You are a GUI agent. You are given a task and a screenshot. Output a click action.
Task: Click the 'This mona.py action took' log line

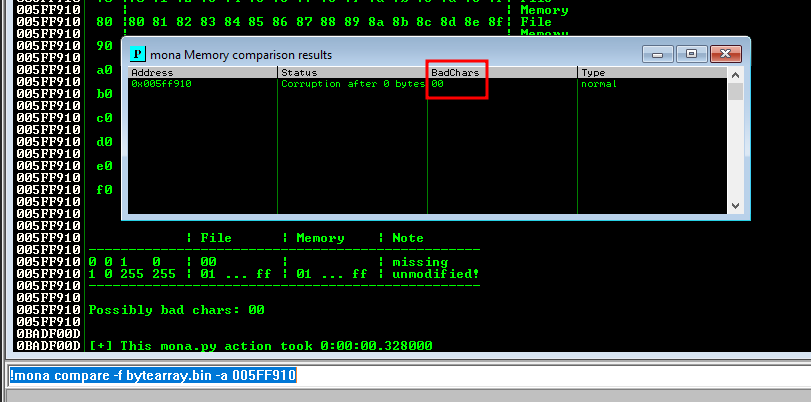pyautogui.click(x=261, y=346)
